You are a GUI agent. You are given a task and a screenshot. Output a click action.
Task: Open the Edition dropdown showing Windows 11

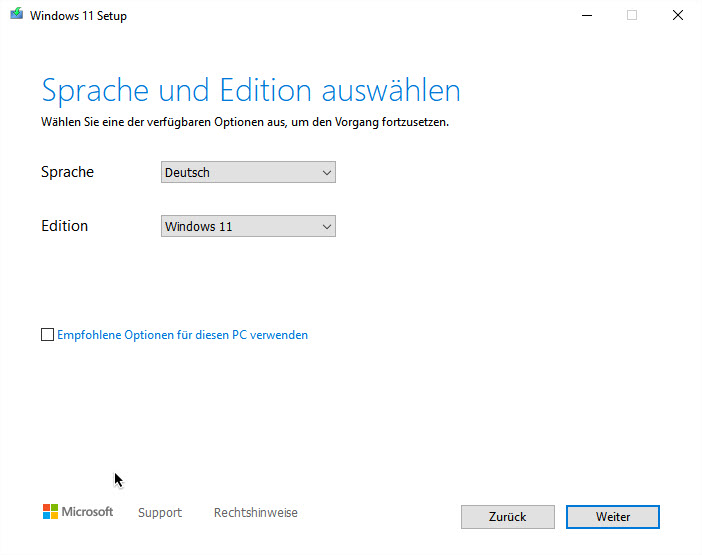click(248, 226)
